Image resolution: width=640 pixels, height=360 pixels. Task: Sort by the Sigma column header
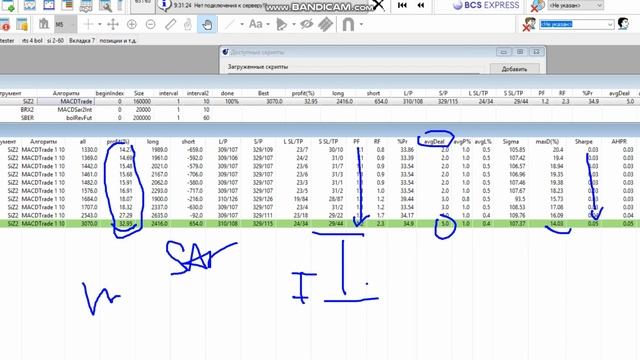pyautogui.click(x=511, y=142)
